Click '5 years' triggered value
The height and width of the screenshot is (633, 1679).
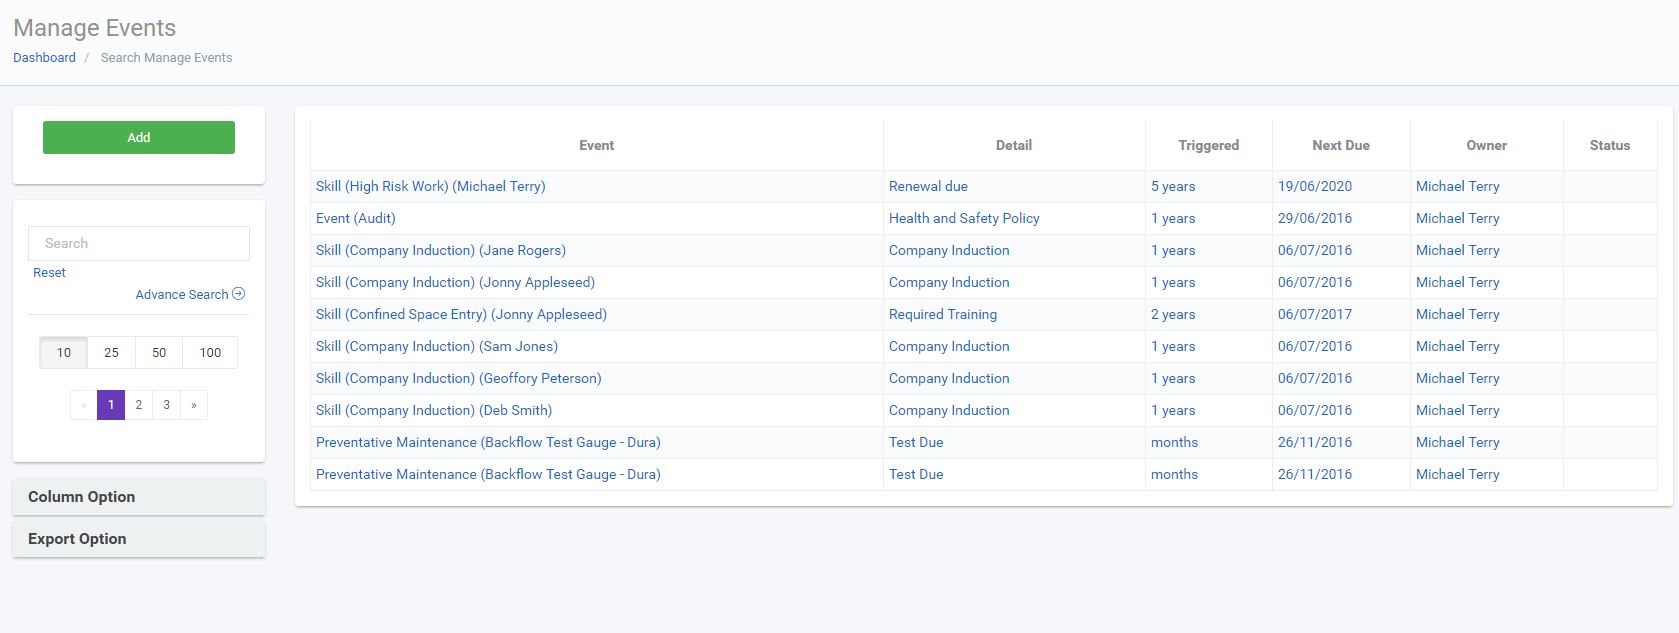(x=1173, y=186)
